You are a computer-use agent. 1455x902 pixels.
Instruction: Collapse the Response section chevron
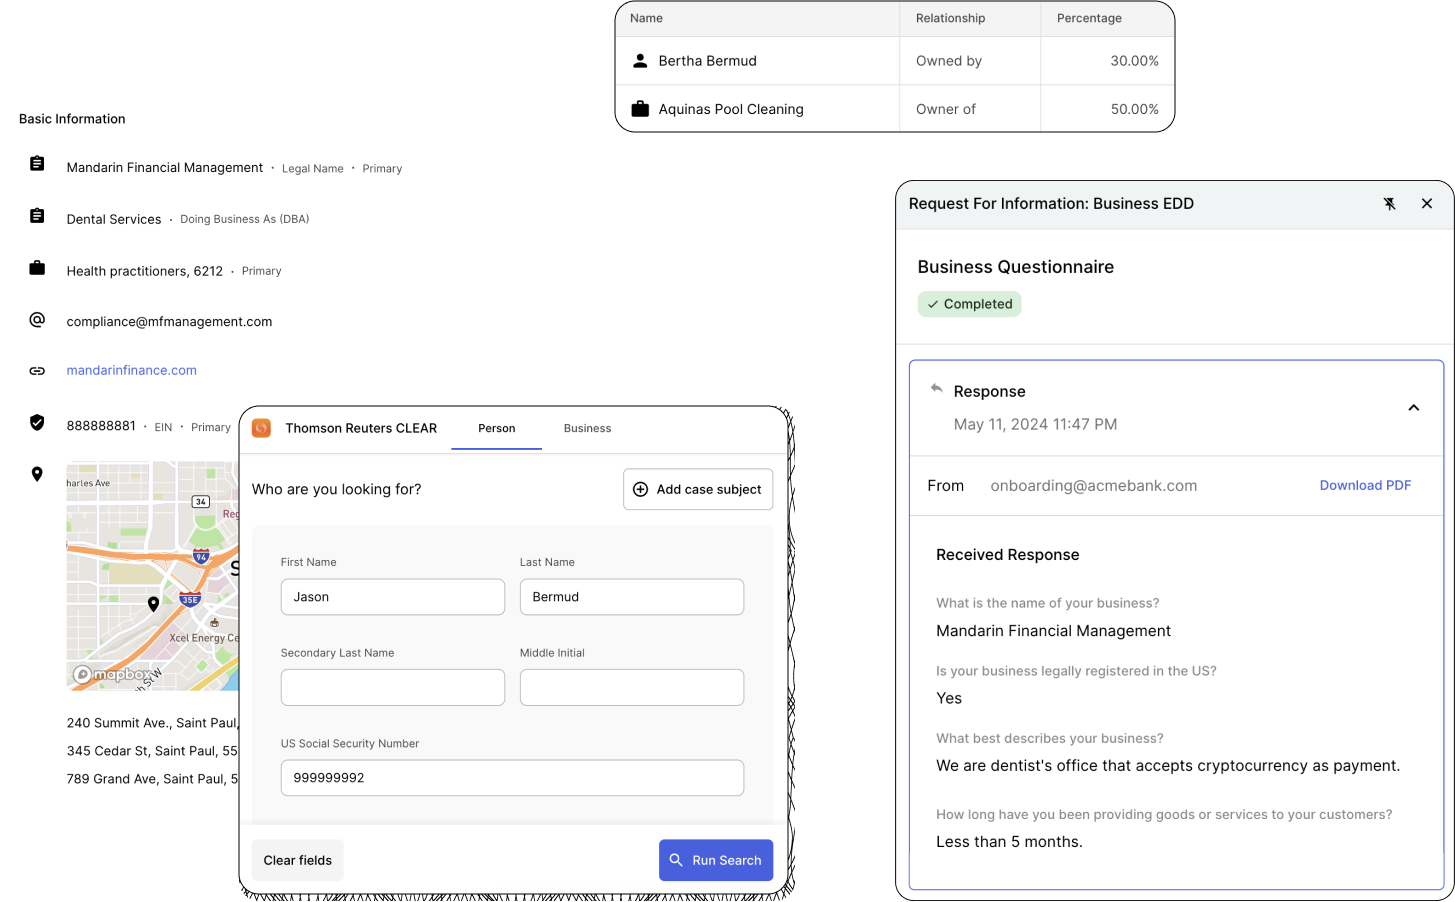(x=1414, y=408)
